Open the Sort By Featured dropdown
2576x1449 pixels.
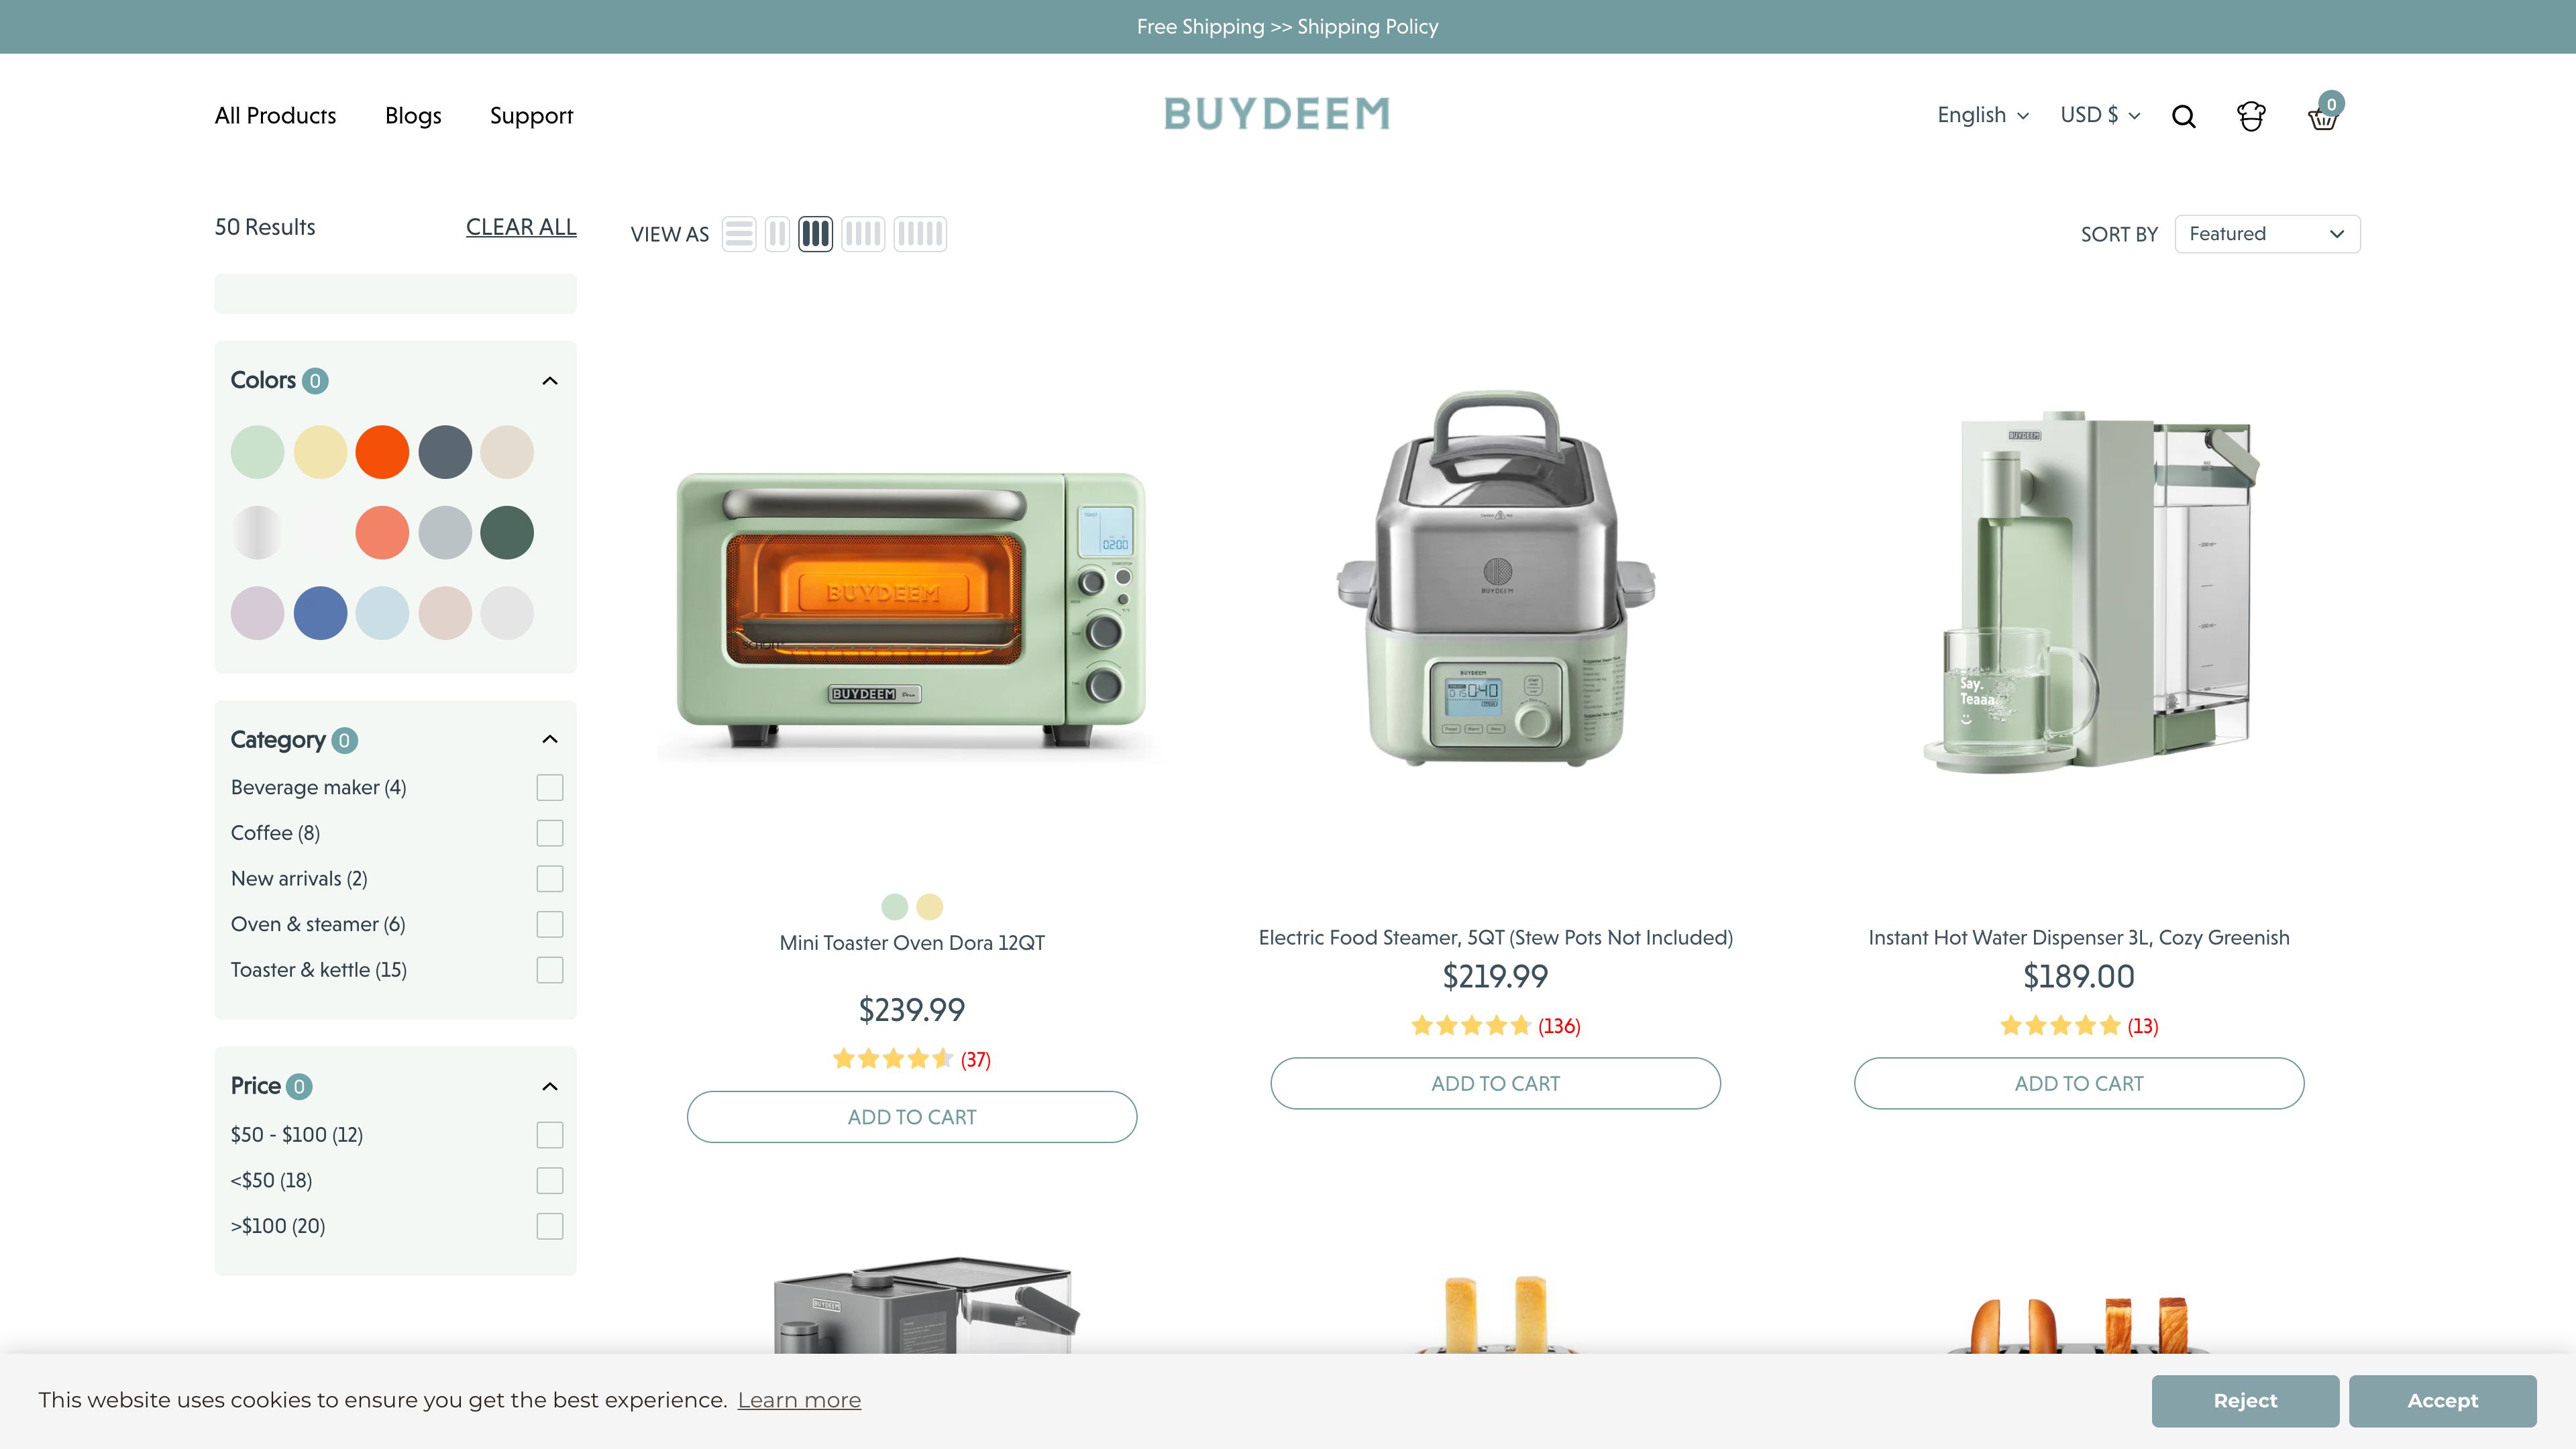point(2266,233)
